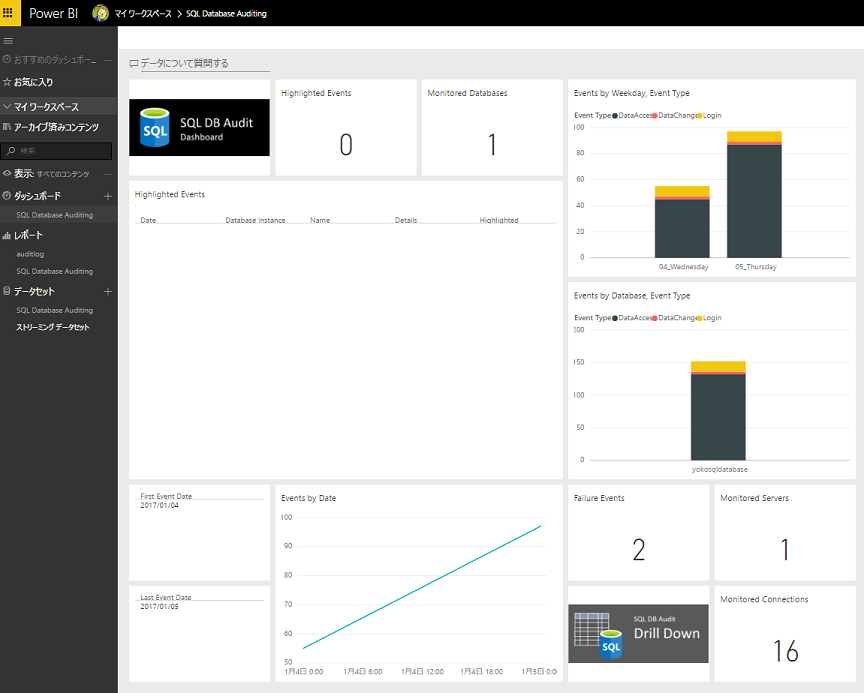Go to マイ ワークスペース breadcrumb link
This screenshot has height=693, width=864.
(x=143, y=13)
